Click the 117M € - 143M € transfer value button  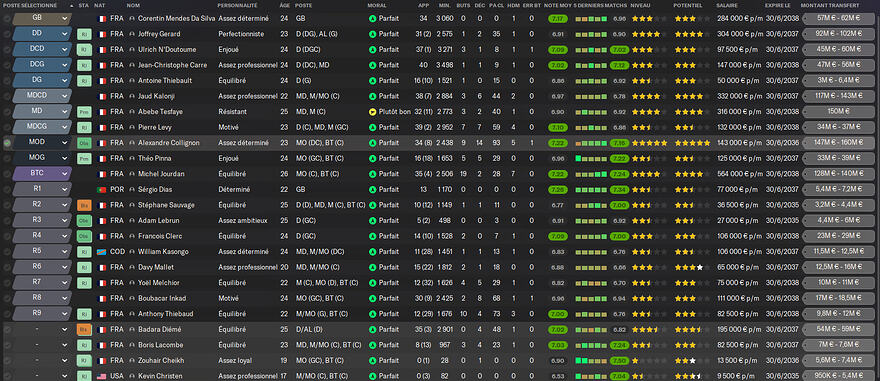click(839, 97)
